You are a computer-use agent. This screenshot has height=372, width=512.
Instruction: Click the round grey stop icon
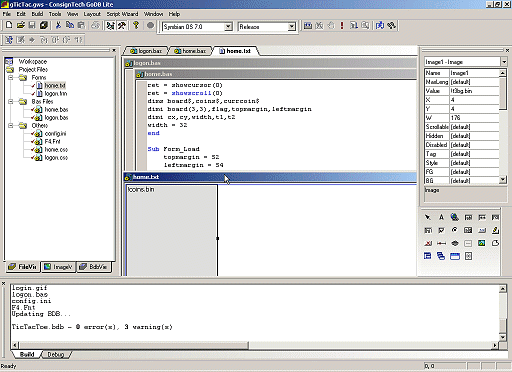coord(150,26)
